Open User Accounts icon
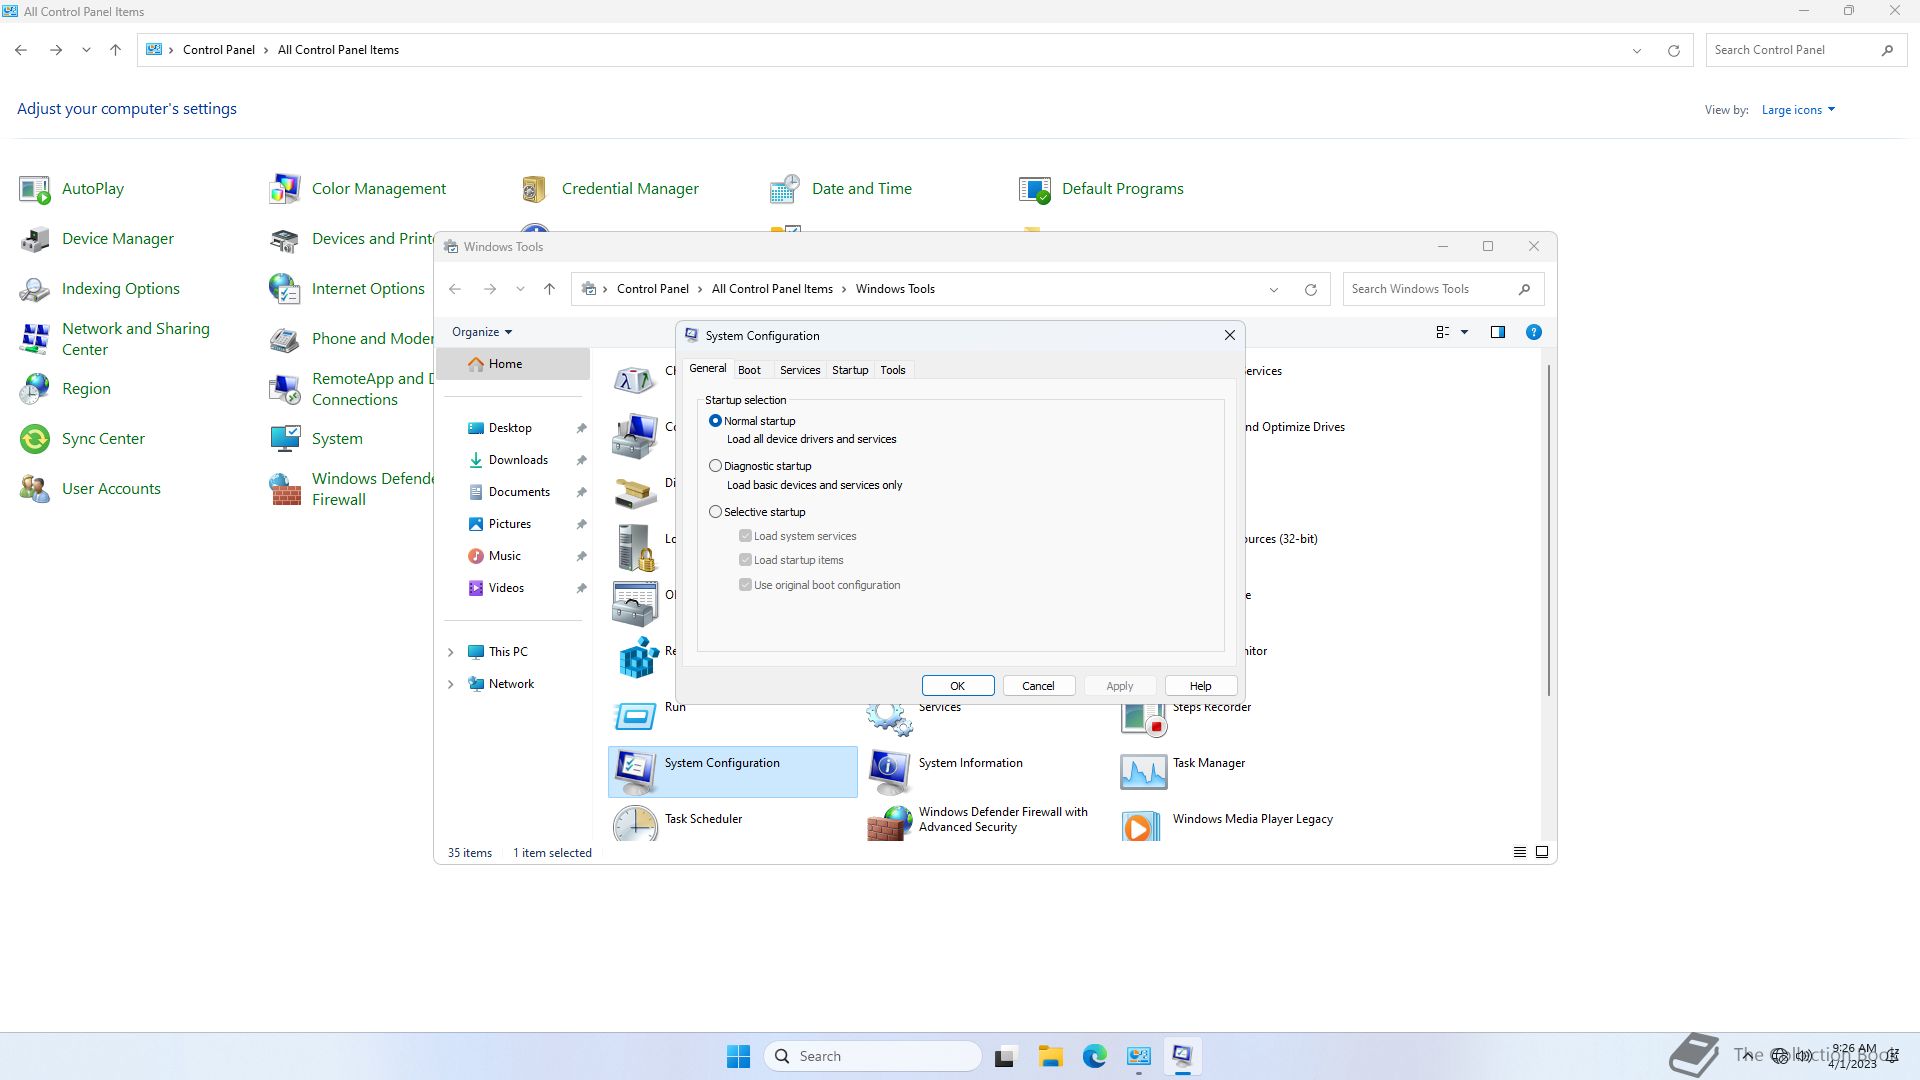The width and height of the screenshot is (1920, 1080). [x=35, y=489]
